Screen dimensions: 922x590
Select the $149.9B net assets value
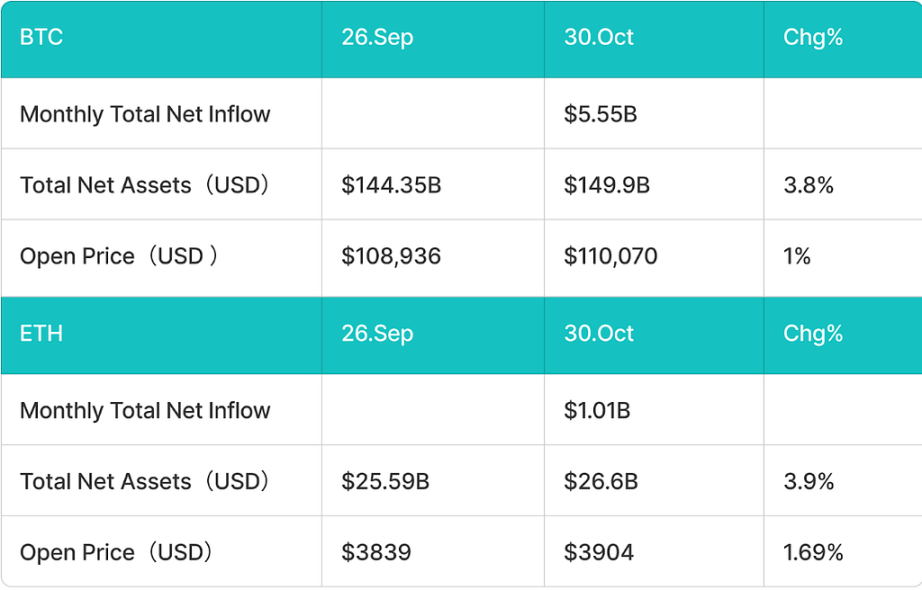(607, 185)
